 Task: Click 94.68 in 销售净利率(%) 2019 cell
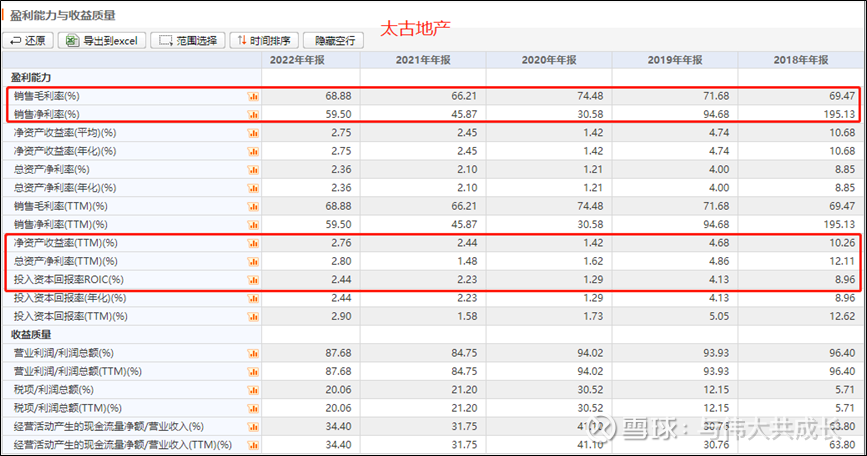coord(716,114)
